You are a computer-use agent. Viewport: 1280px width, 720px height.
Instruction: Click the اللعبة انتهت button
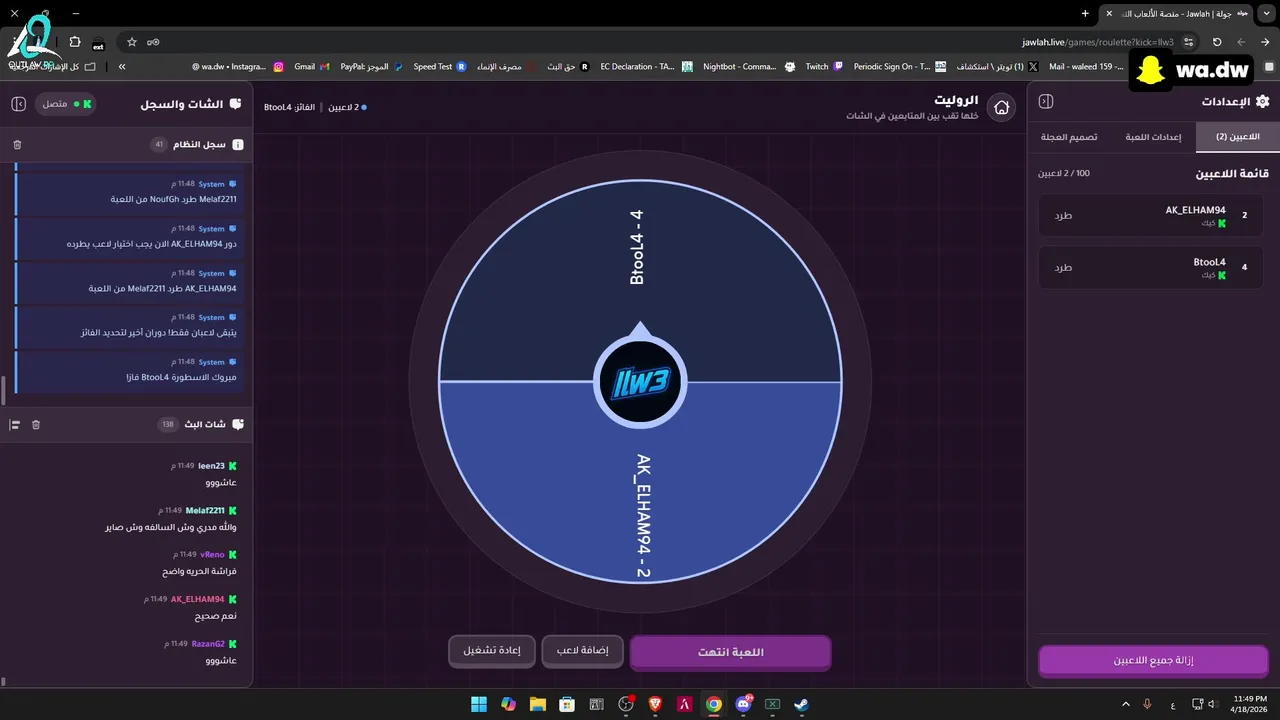[x=730, y=652]
